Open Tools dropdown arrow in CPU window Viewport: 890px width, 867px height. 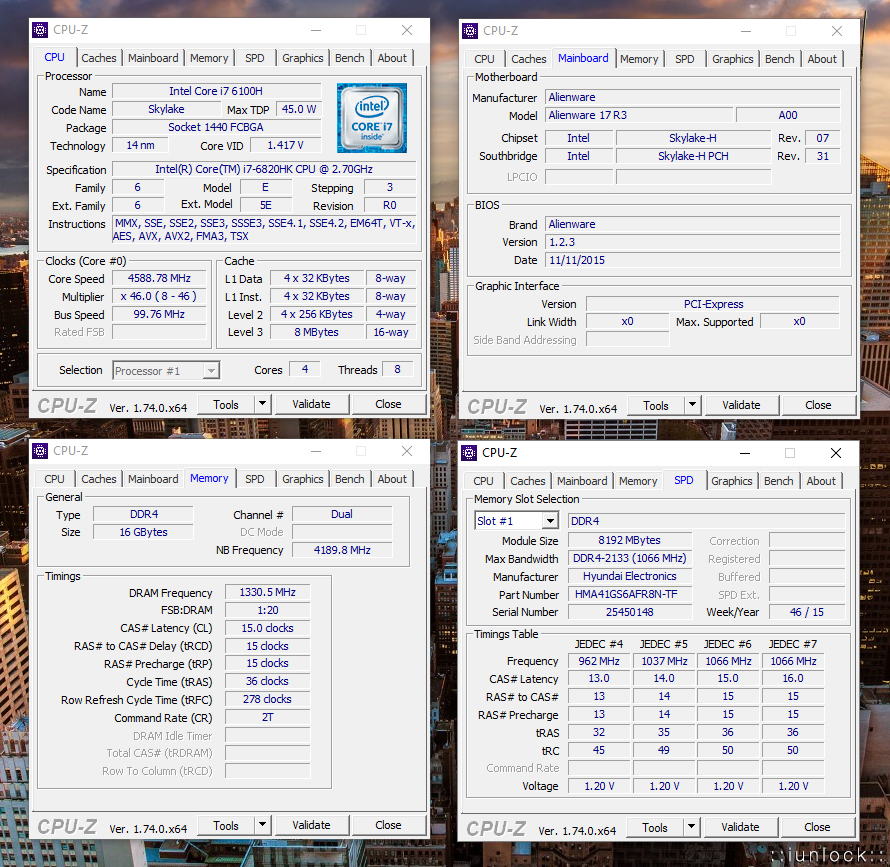pyautogui.click(x=262, y=404)
